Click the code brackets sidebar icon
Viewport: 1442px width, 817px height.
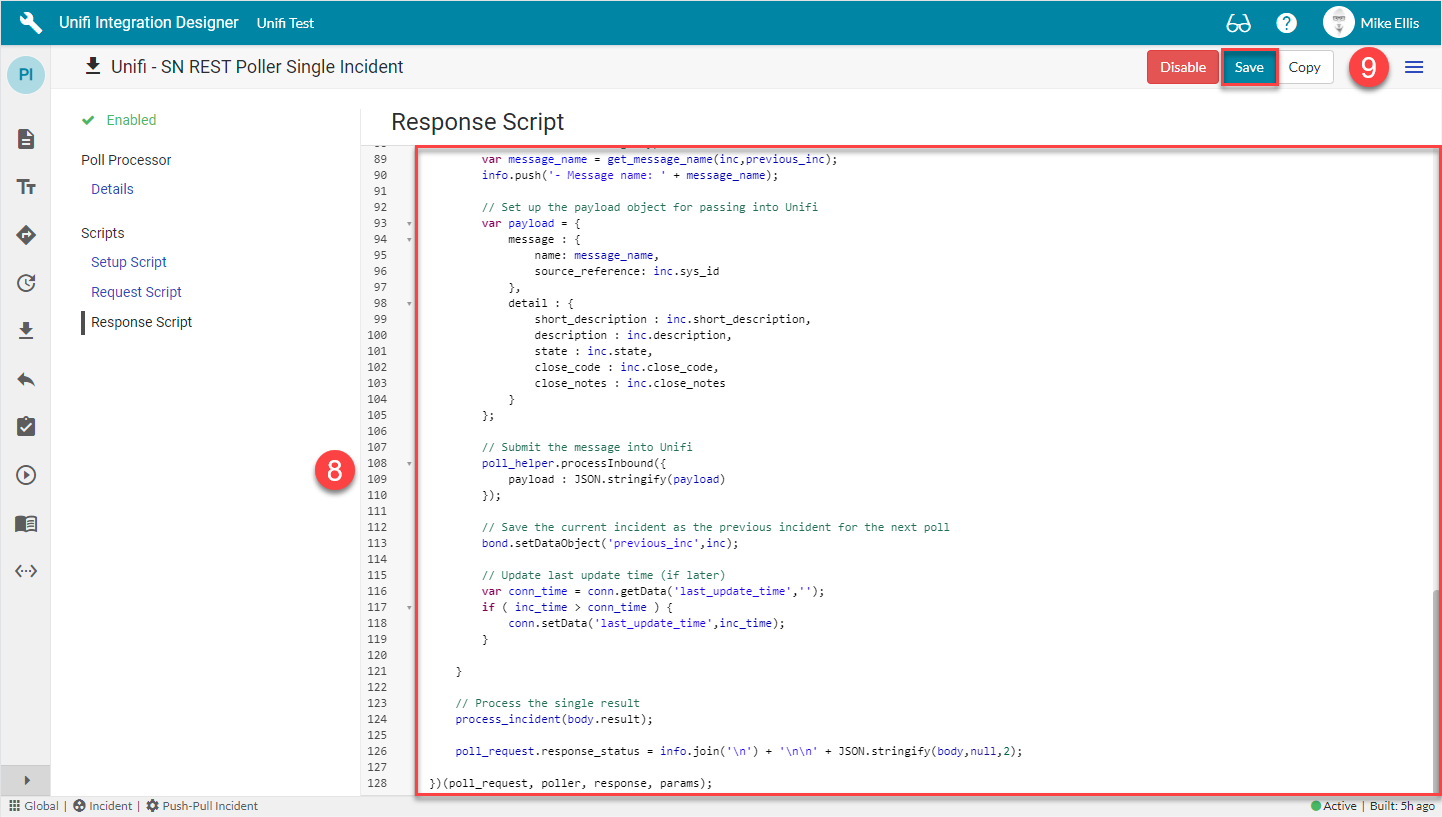pyautogui.click(x=26, y=571)
